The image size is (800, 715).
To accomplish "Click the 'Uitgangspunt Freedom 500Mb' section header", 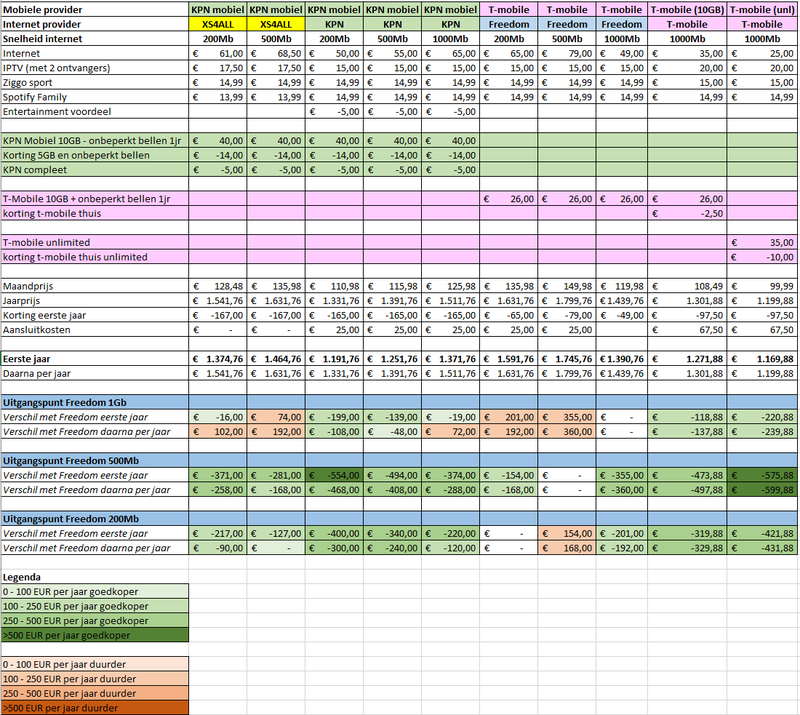I will click(95, 461).
